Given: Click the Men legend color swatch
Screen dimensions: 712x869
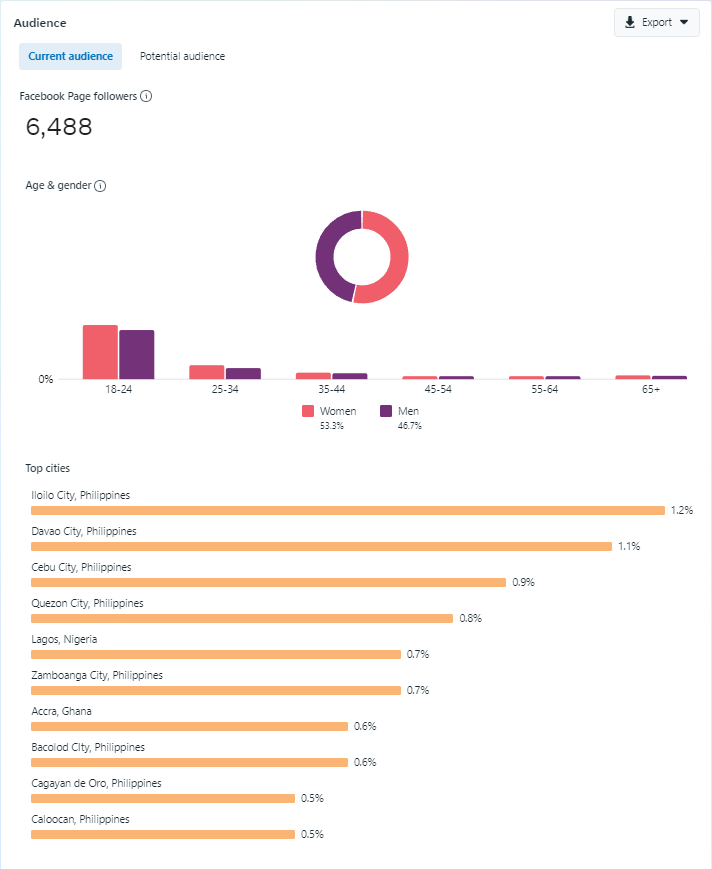Looking at the screenshot, I should (386, 411).
